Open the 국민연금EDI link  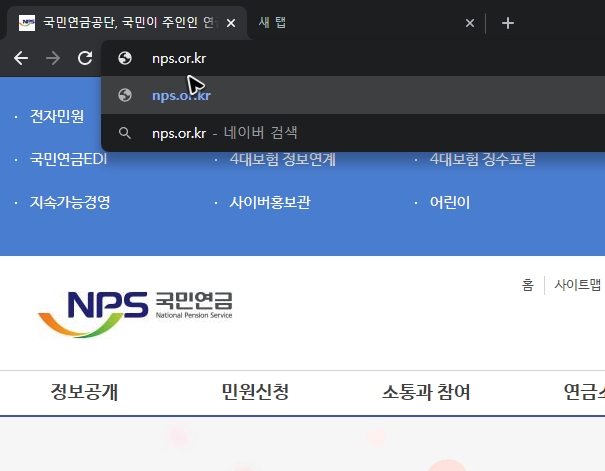coord(68,159)
